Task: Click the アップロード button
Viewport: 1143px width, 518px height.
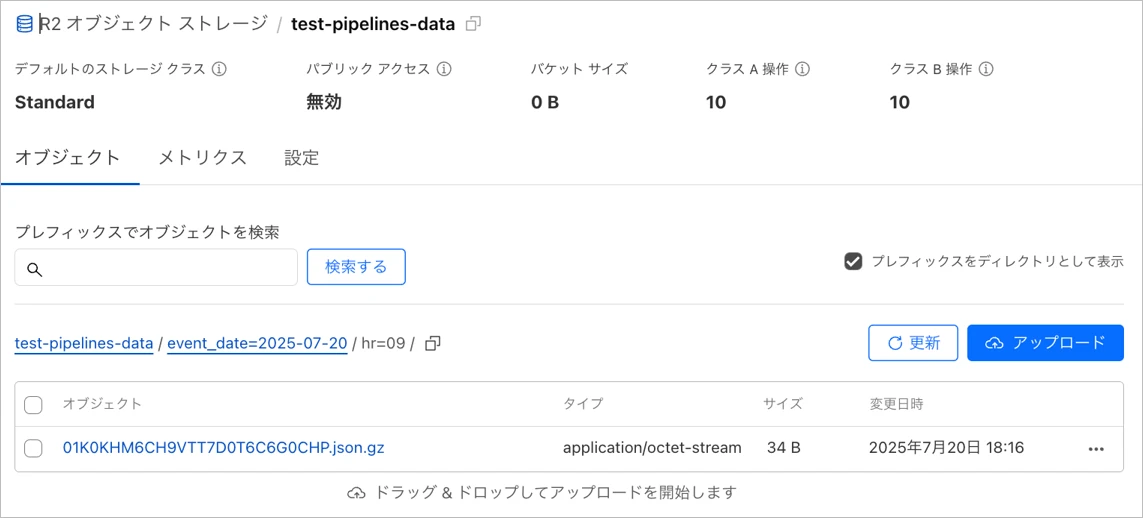Action: click(1045, 343)
